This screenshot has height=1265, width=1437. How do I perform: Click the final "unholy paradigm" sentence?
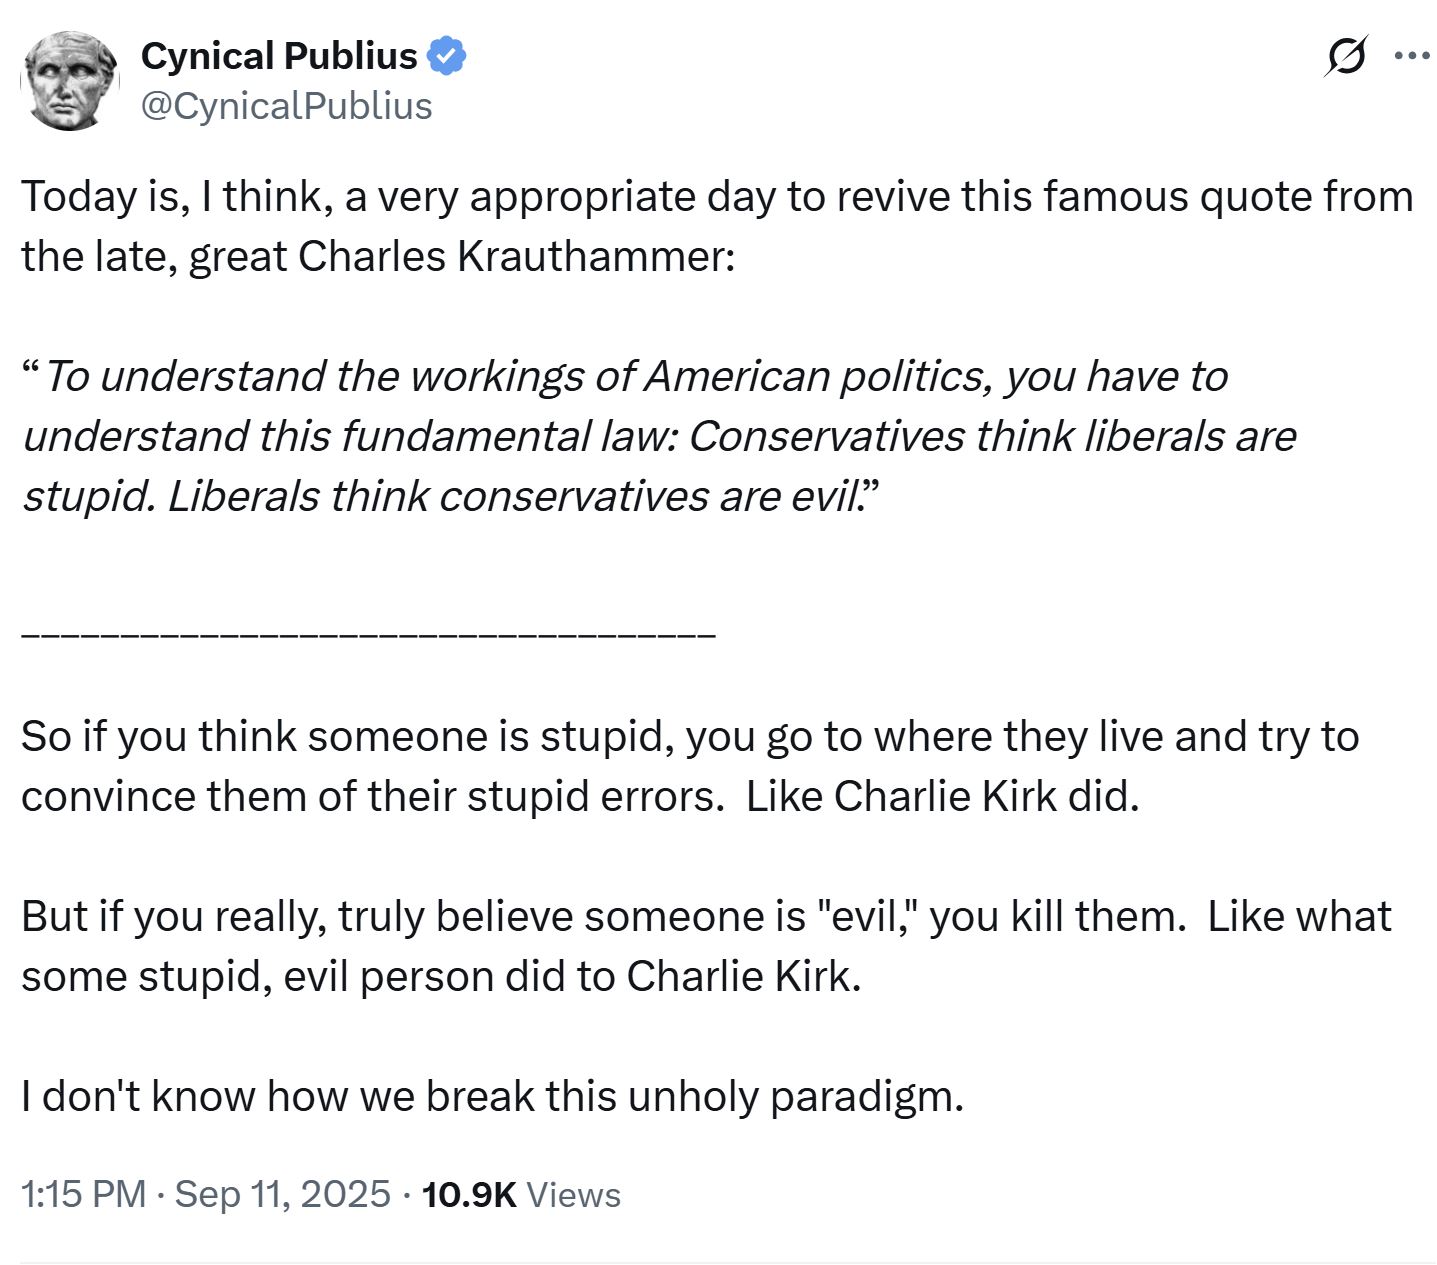[x=492, y=1097]
